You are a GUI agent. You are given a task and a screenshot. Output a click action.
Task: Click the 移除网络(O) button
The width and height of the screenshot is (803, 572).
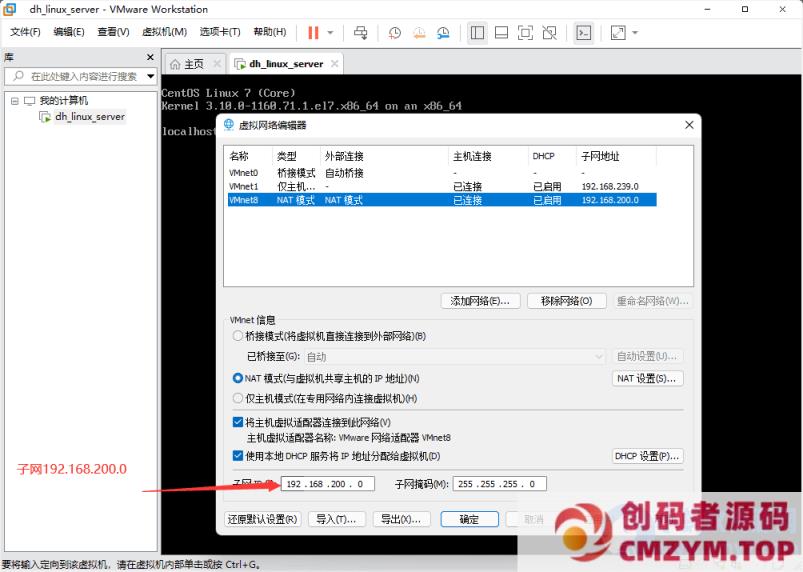coord(566,301)
